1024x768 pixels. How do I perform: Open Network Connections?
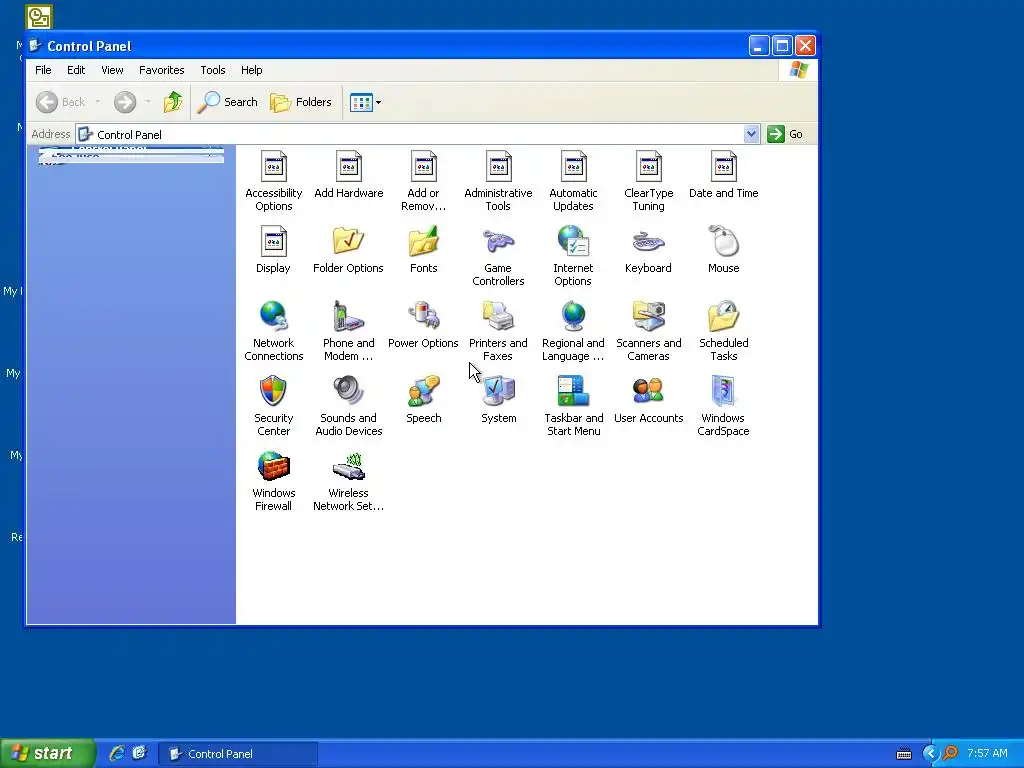274,317
